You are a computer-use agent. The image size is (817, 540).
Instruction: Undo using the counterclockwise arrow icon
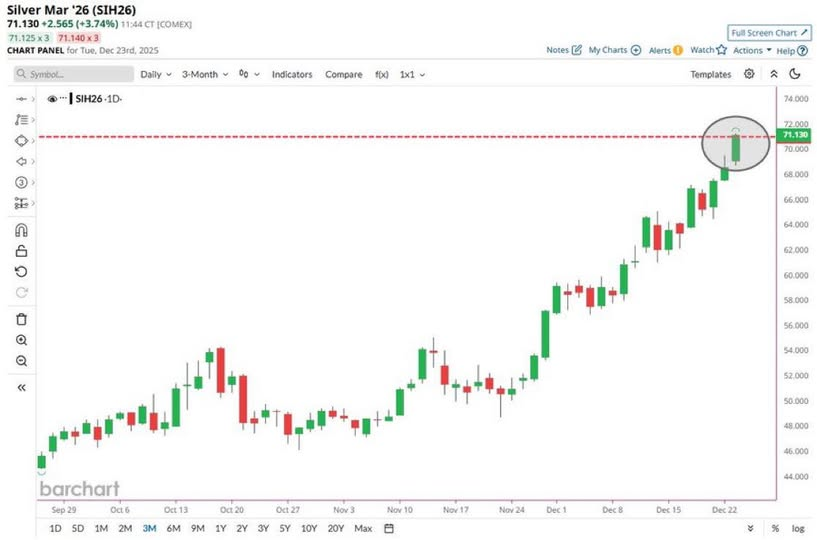pos(21,272)
